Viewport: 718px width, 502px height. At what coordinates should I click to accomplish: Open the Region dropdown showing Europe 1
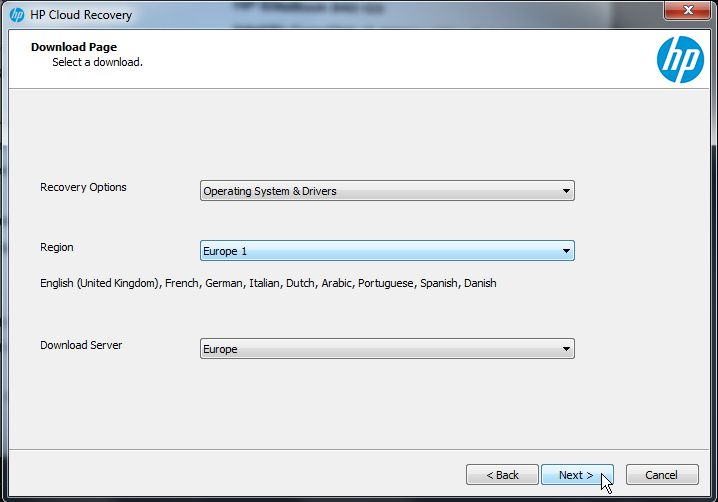click(x=387, y=251)
